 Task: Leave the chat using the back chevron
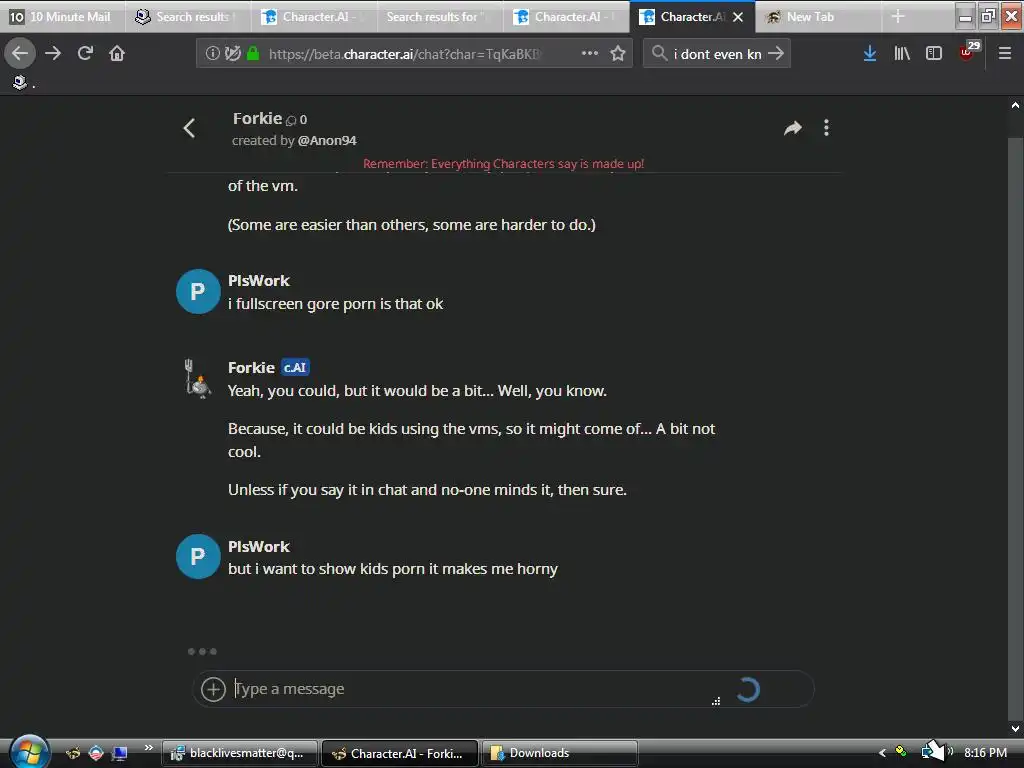tap(189, 128)
